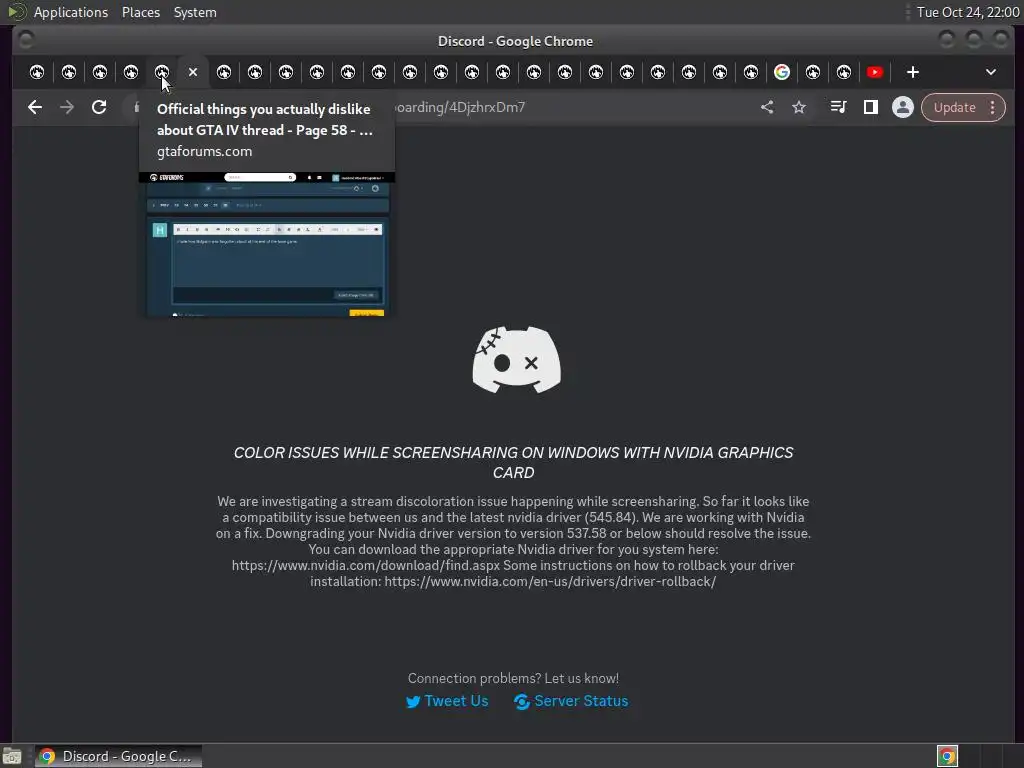
Task: Reload the current Discord page
Action: (99, 107)
